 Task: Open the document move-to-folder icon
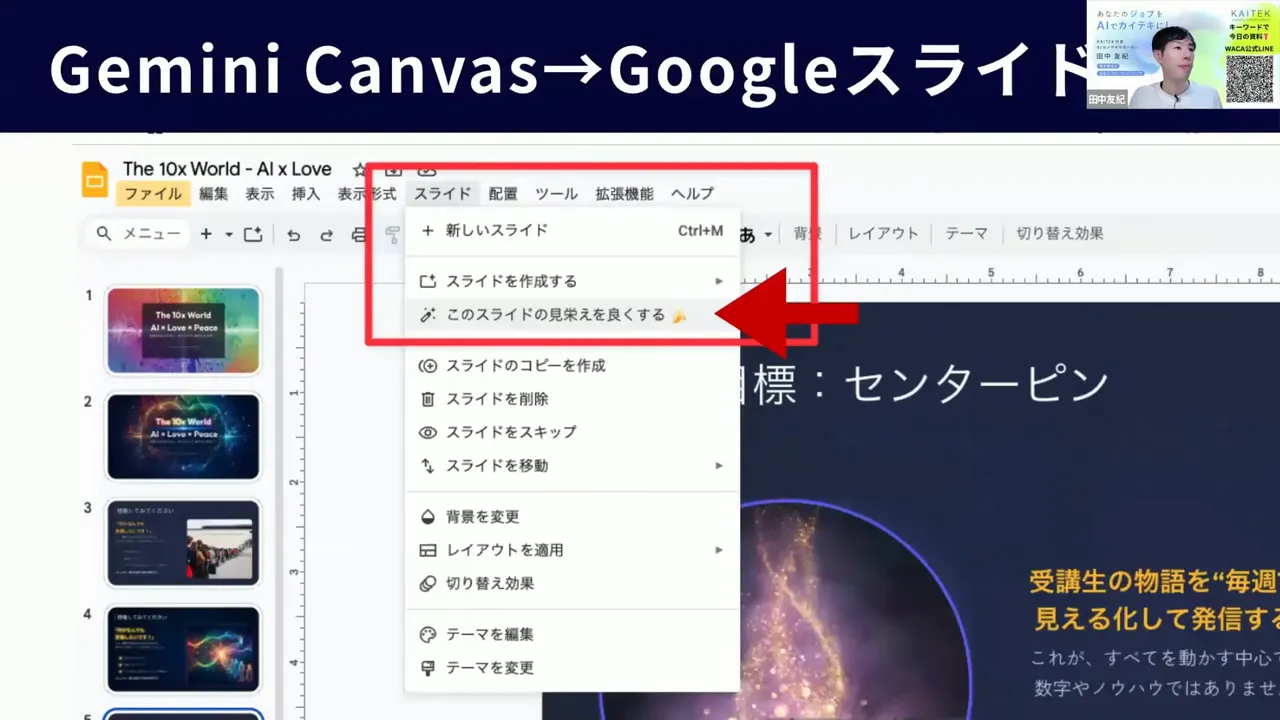(394, 170)
